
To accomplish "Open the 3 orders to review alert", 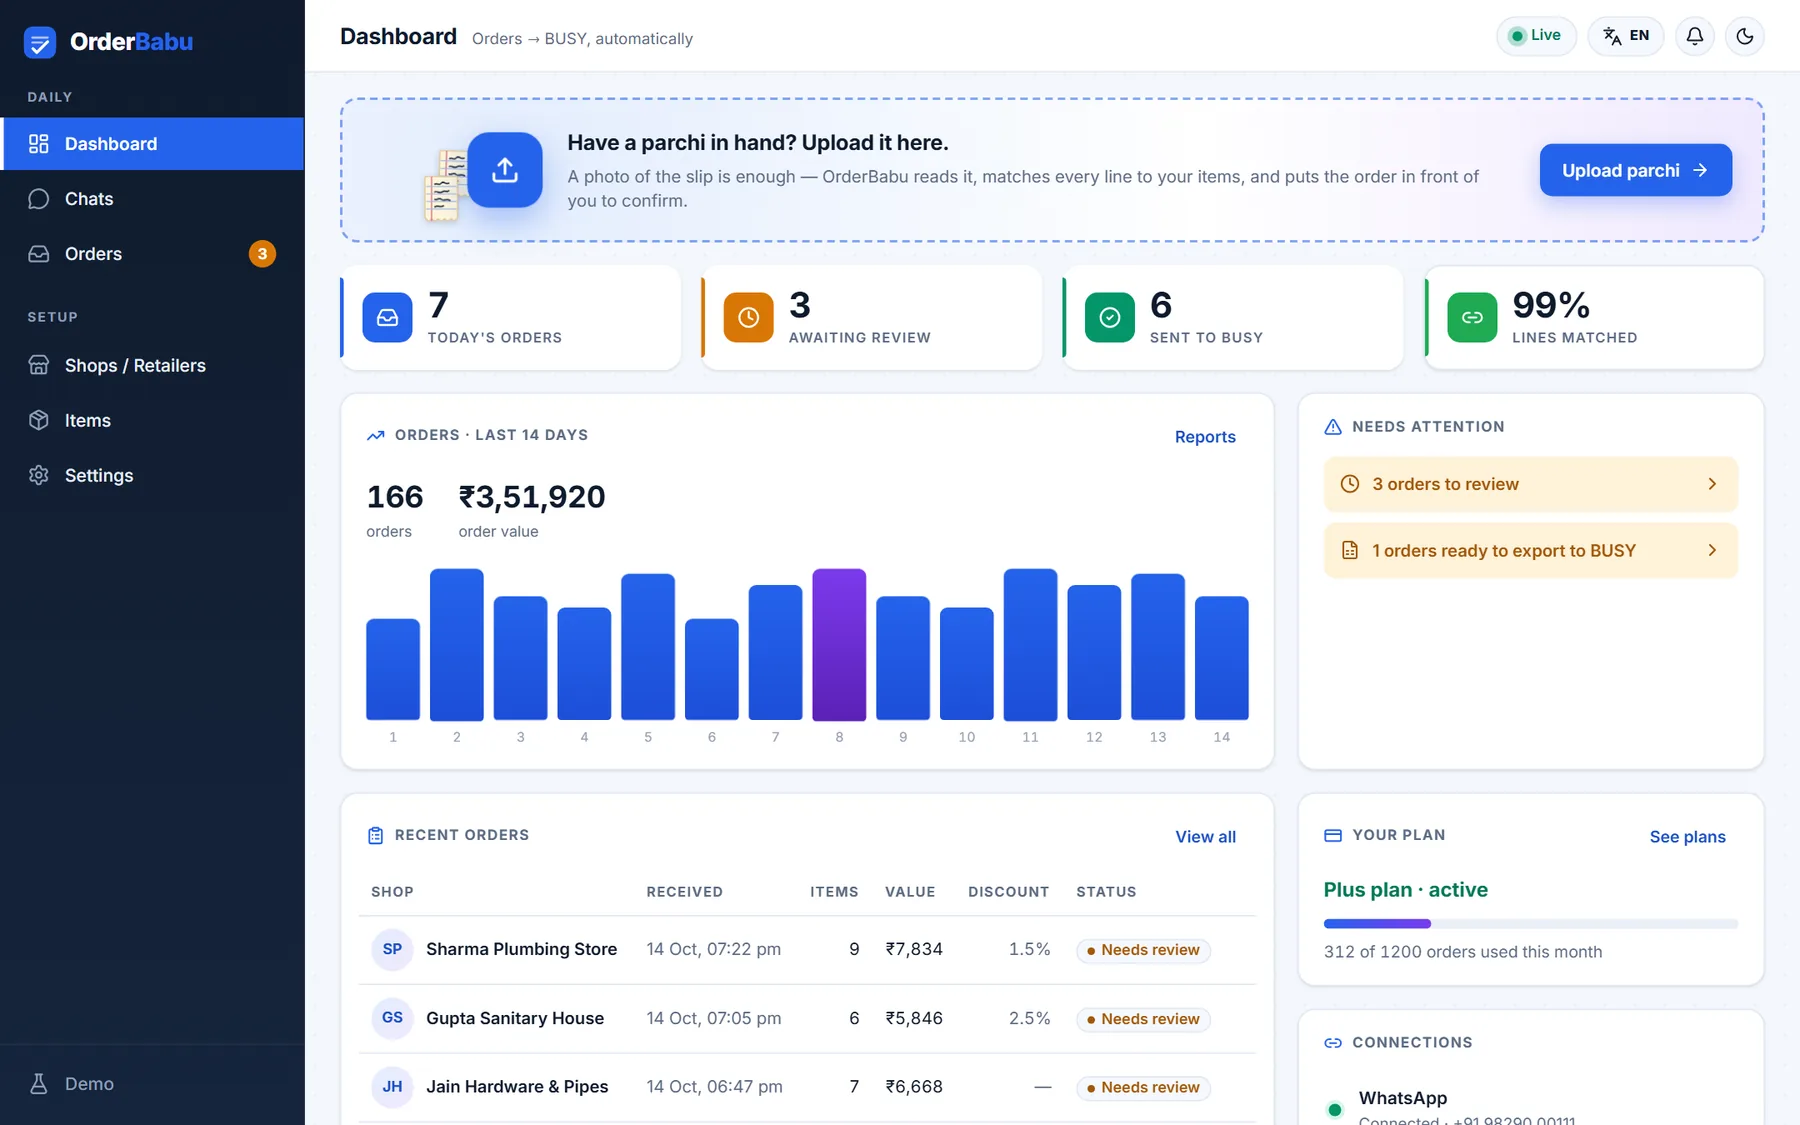I will point(1531,484).
